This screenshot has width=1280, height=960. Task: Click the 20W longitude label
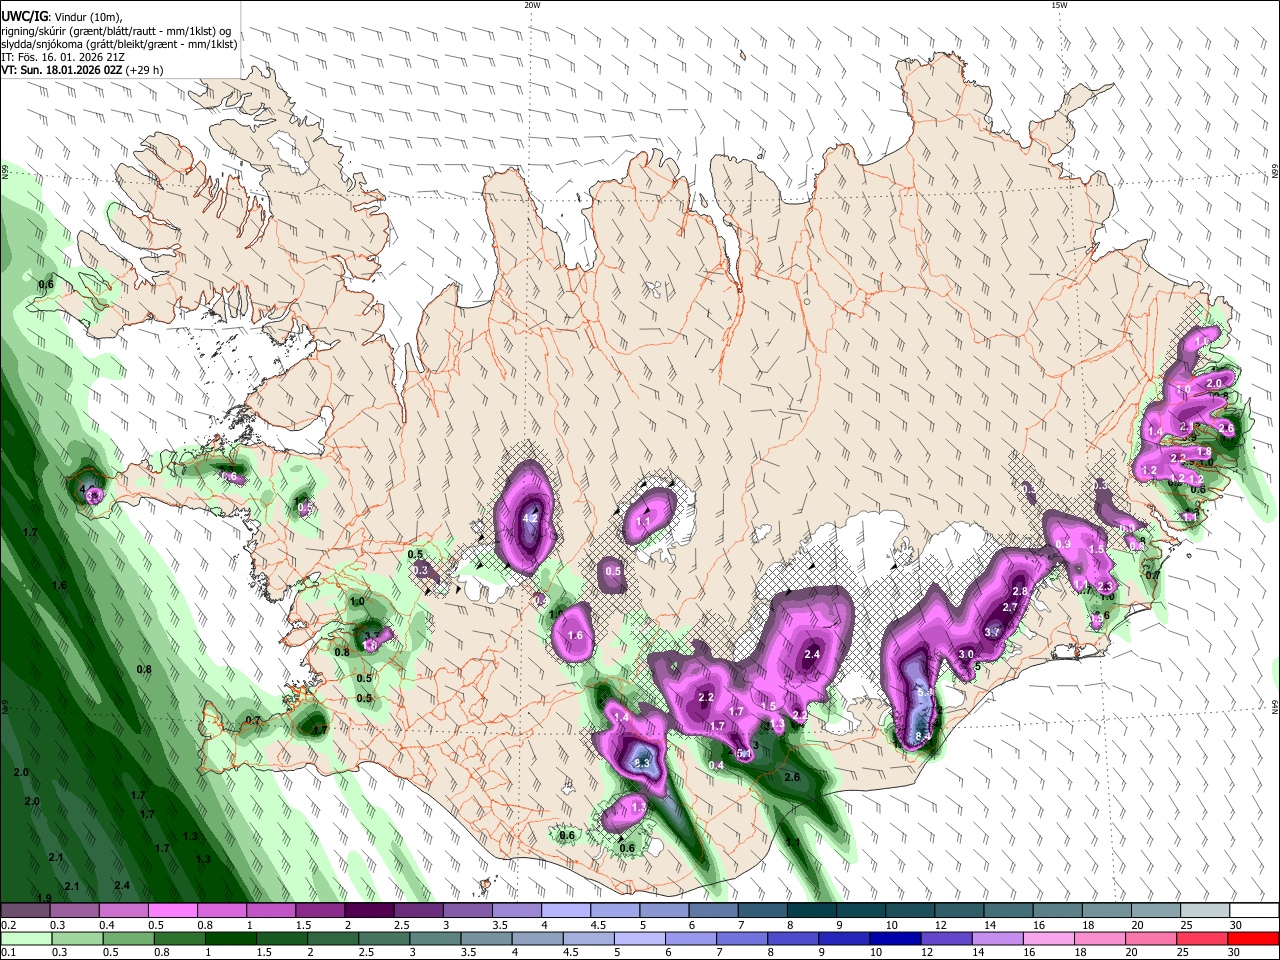point(532,5)
